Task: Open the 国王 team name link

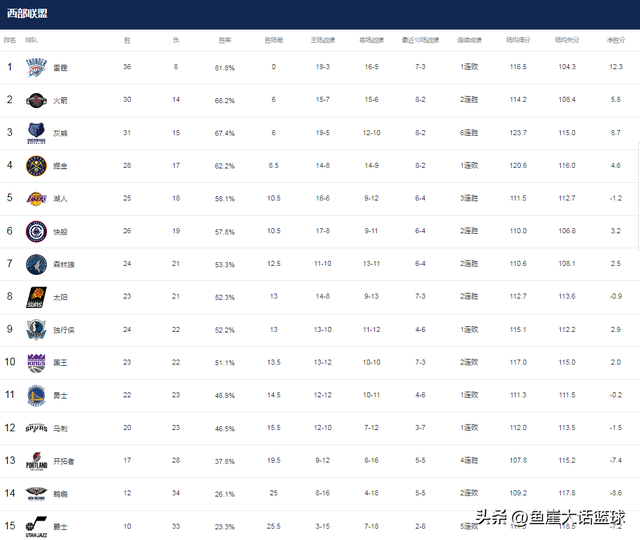Action: coord(60,363)
